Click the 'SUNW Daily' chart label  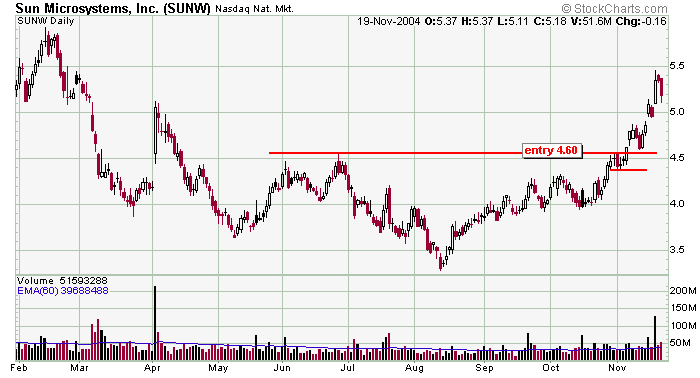tap(46, 21)
